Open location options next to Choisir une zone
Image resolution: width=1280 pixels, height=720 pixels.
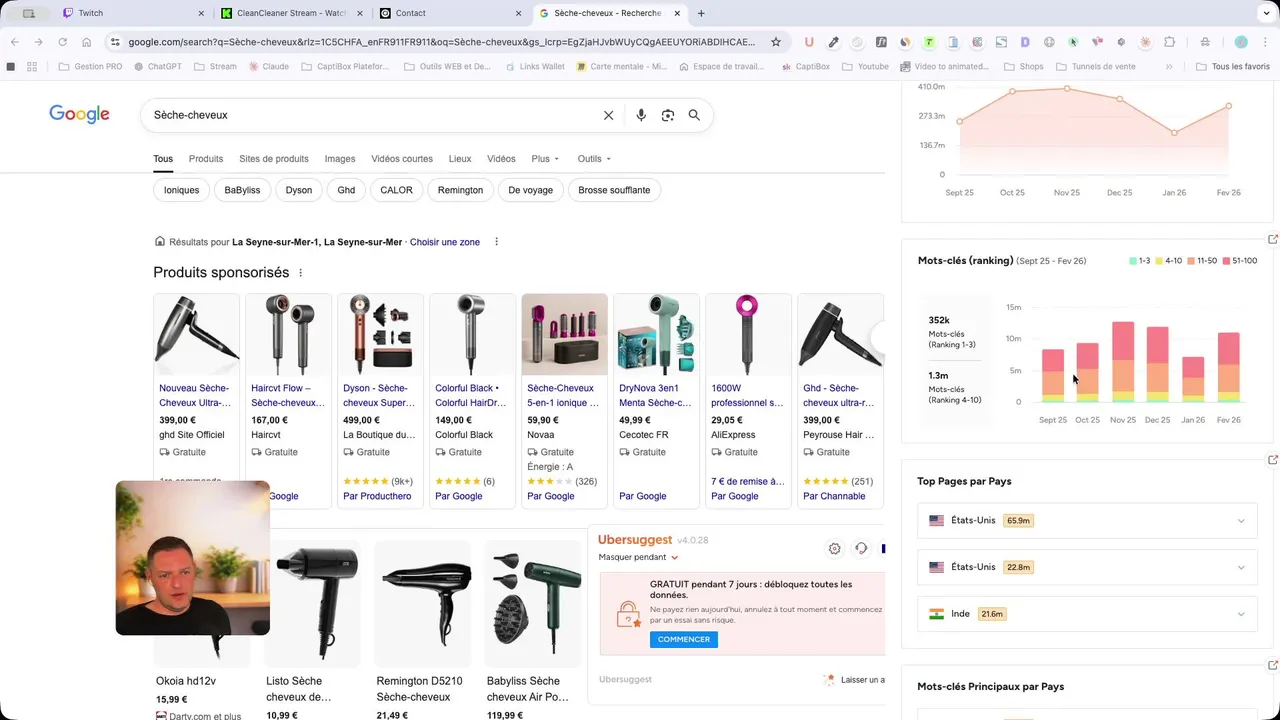(x=496, y=242)
